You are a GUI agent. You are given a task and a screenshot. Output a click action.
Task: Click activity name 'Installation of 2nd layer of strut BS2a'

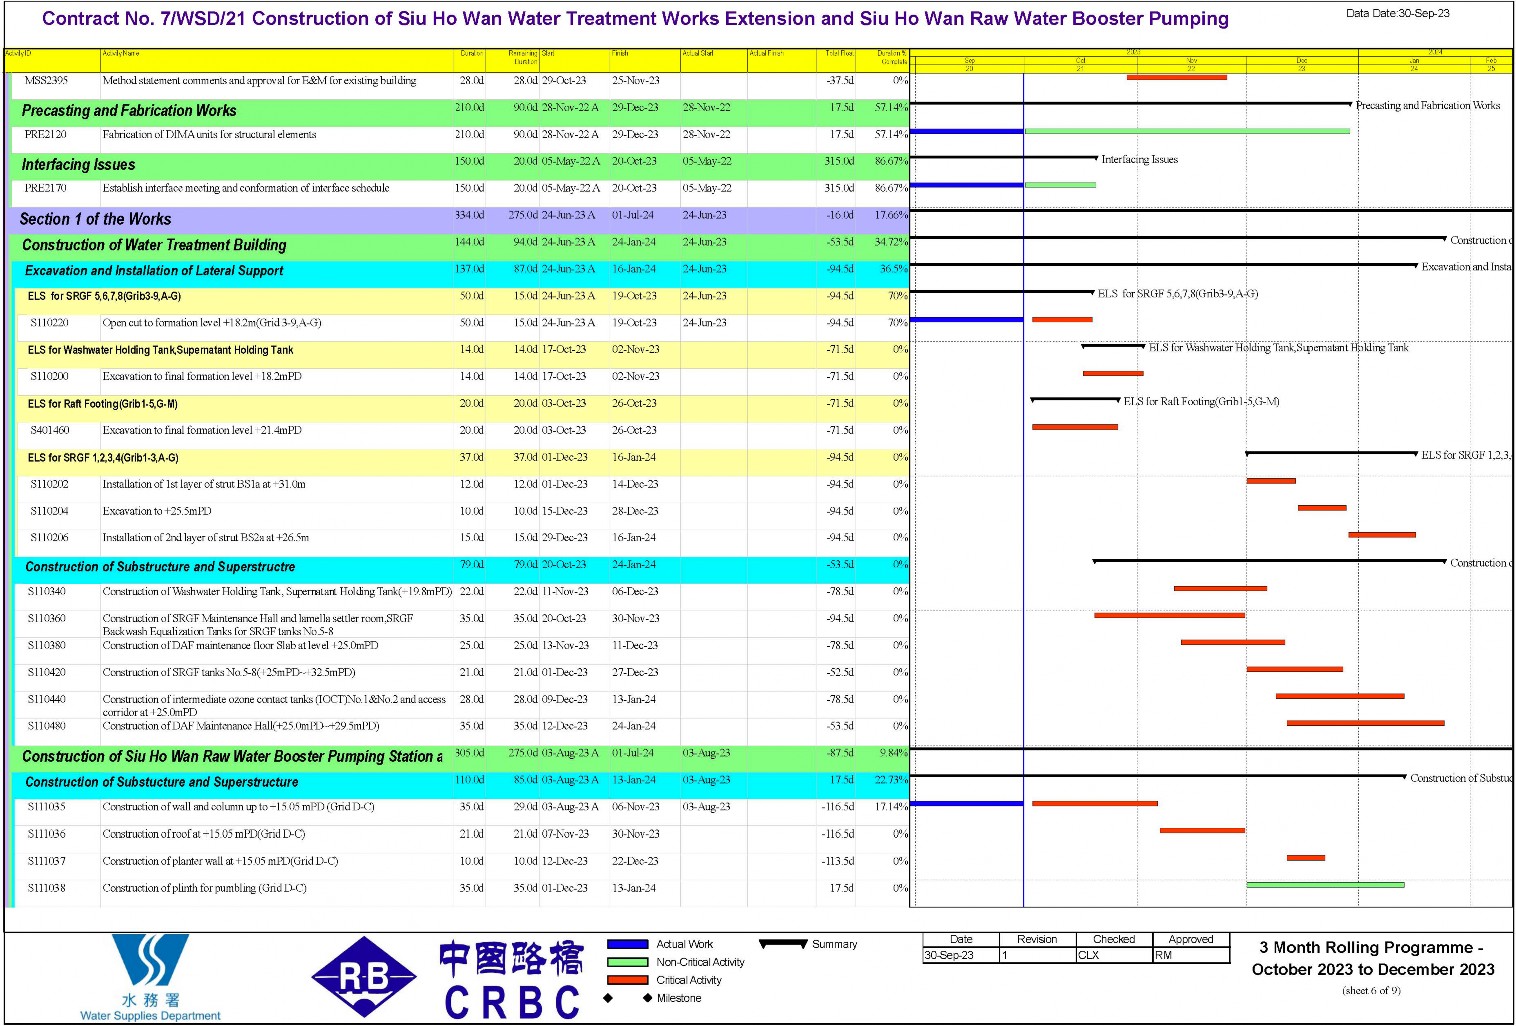coord(205,538)
